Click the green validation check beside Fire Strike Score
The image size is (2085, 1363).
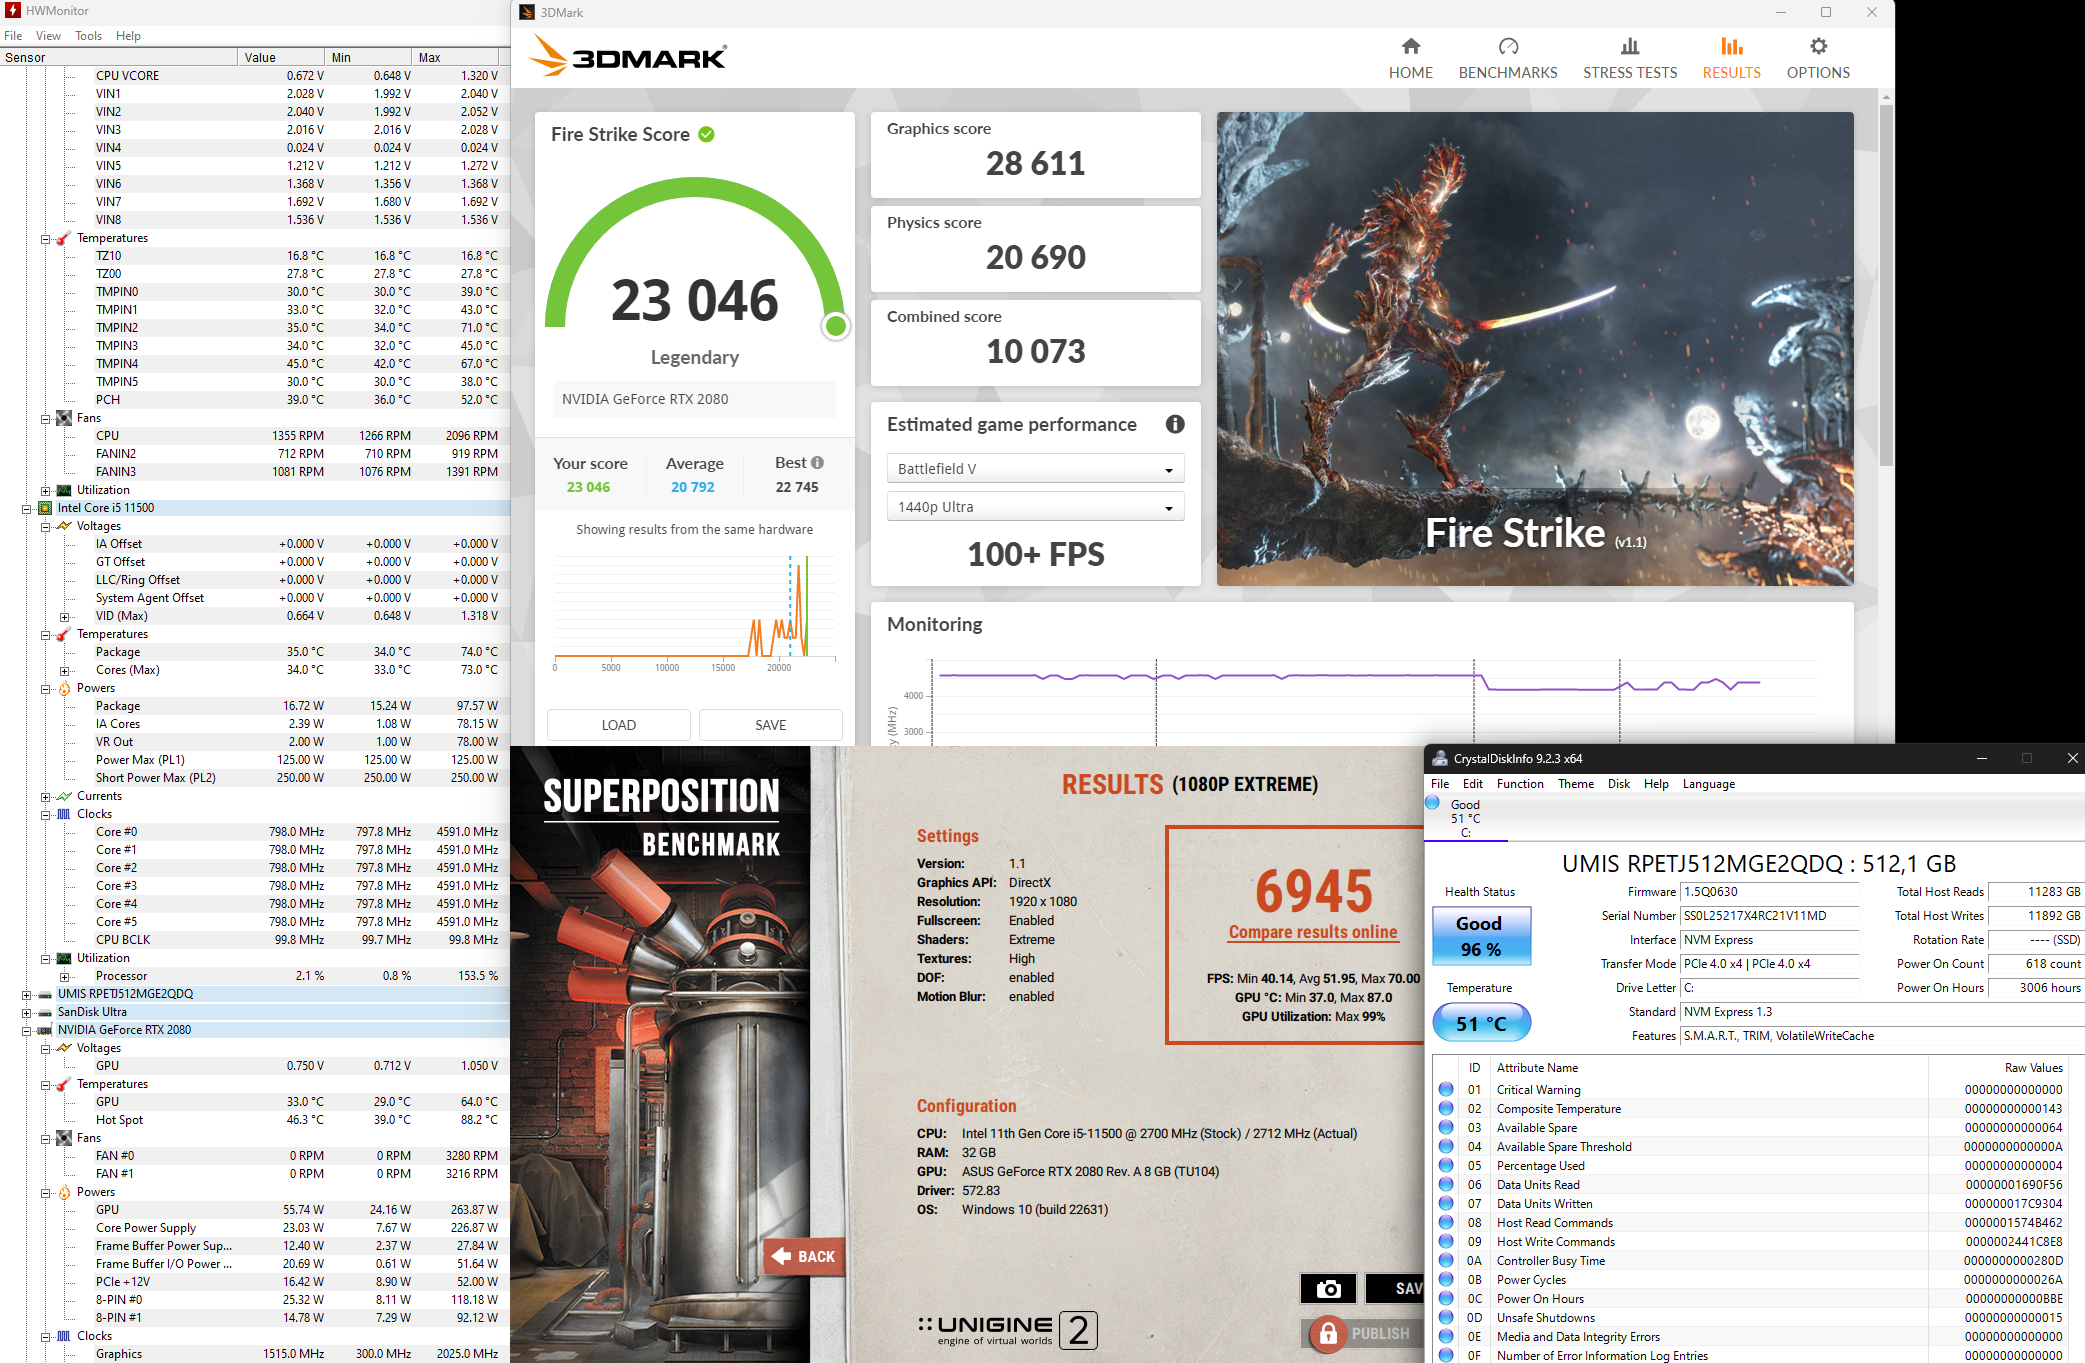click(x=706, y=134)
